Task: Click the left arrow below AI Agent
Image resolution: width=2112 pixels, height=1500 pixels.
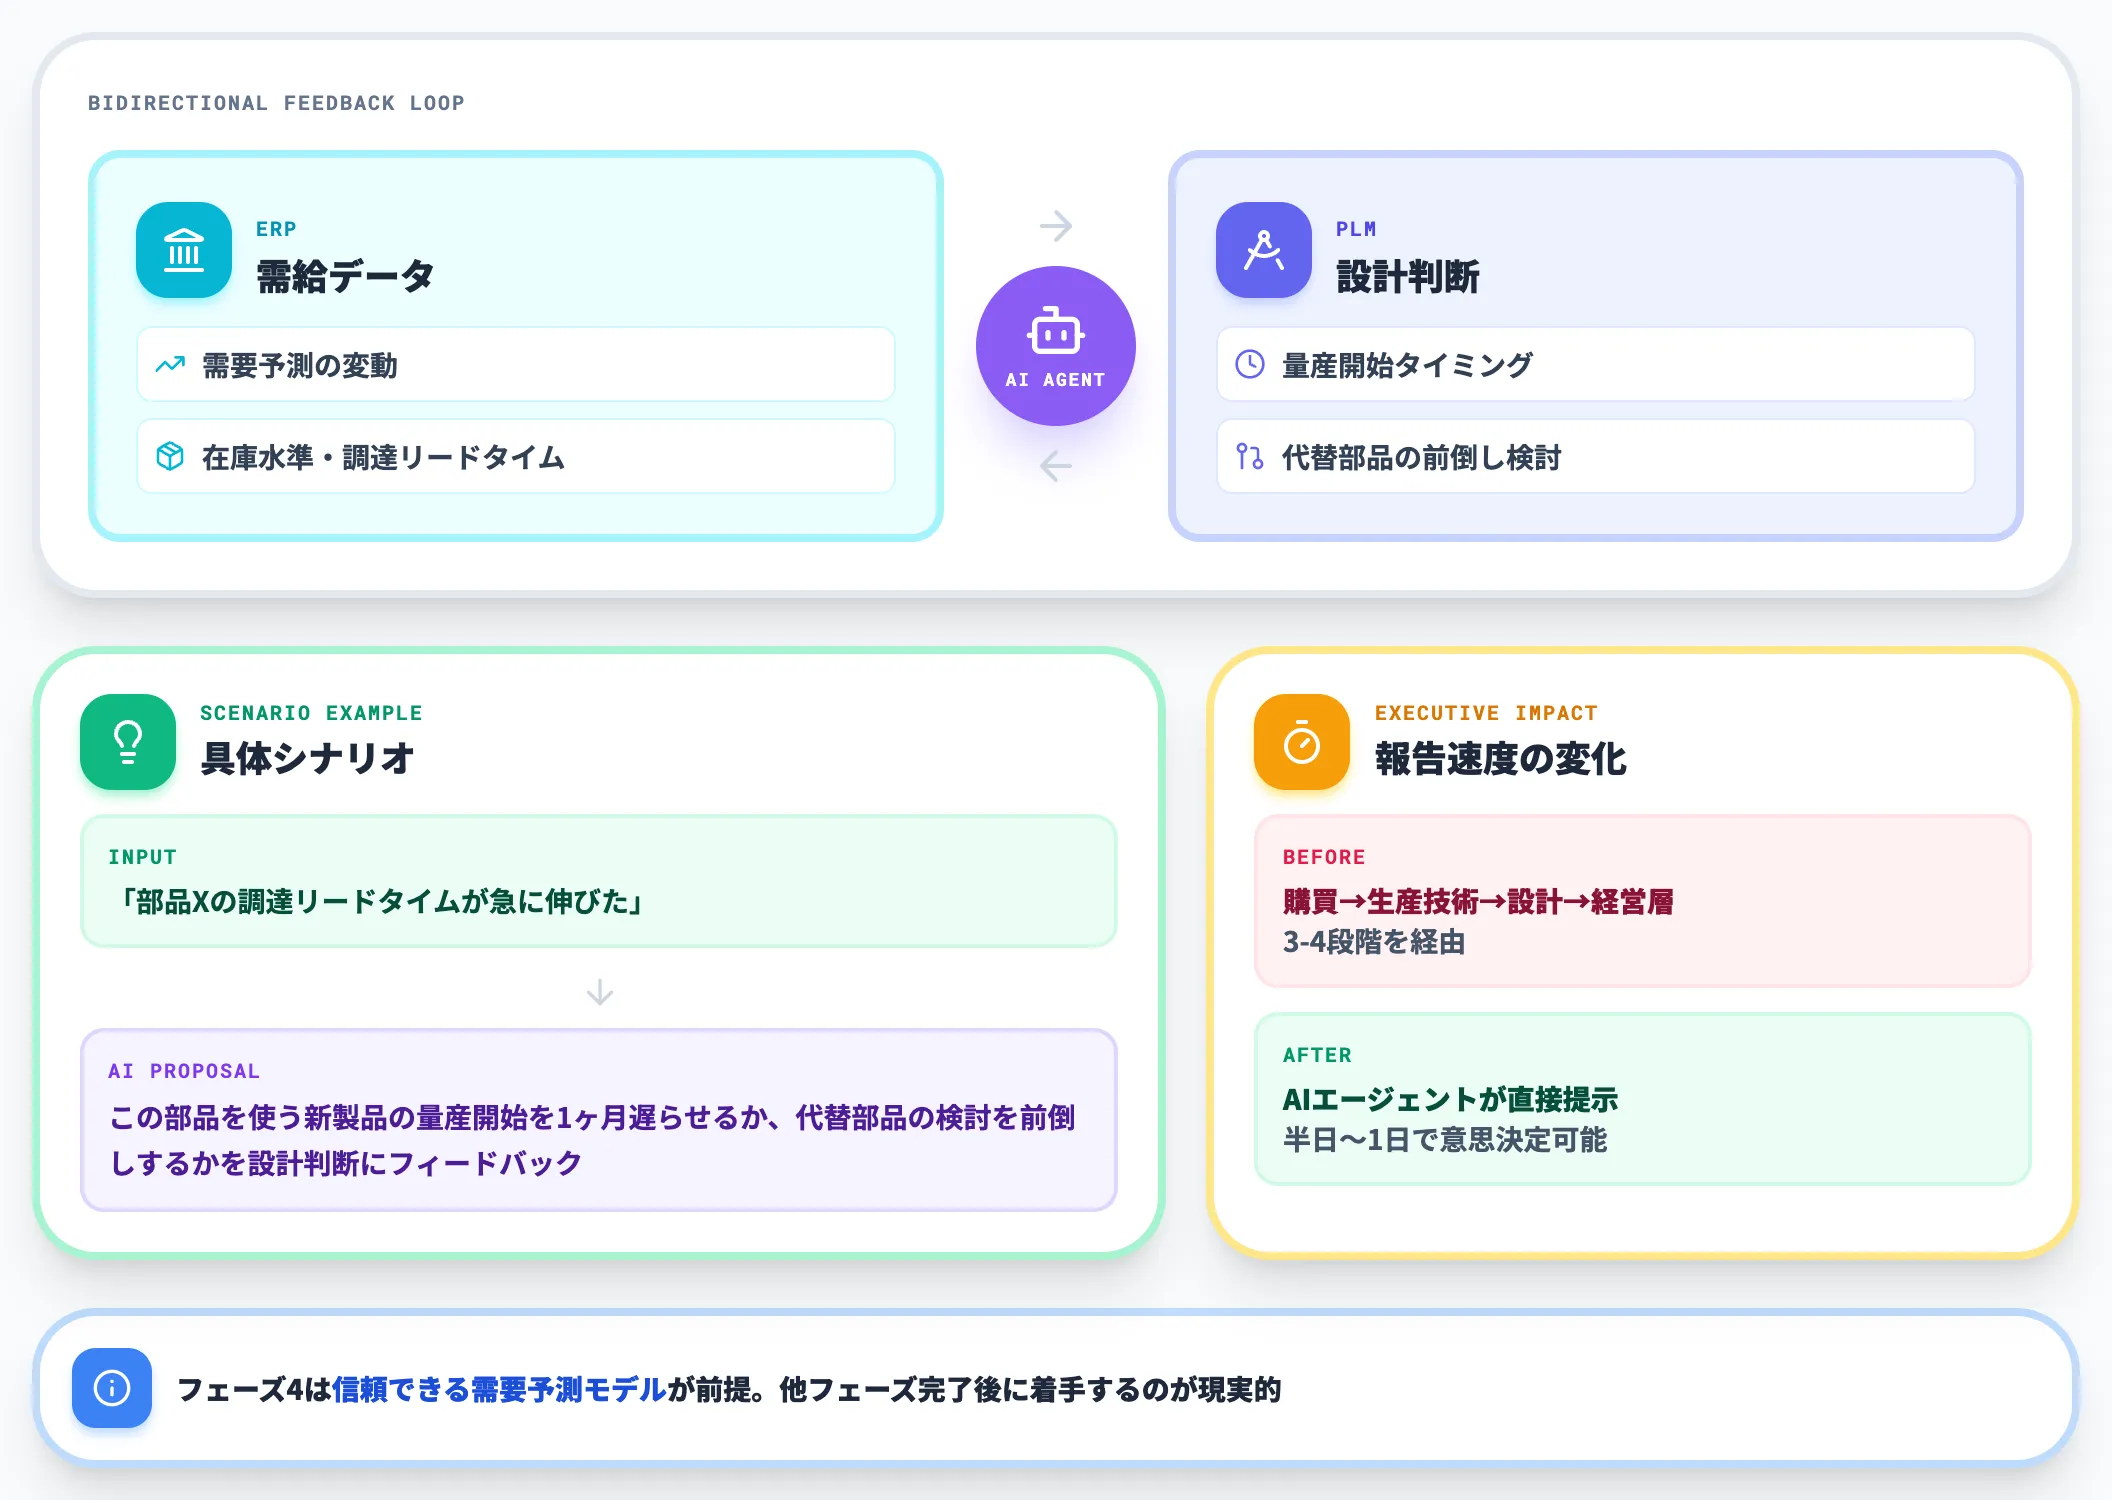Action: (x=1056, y=466)
